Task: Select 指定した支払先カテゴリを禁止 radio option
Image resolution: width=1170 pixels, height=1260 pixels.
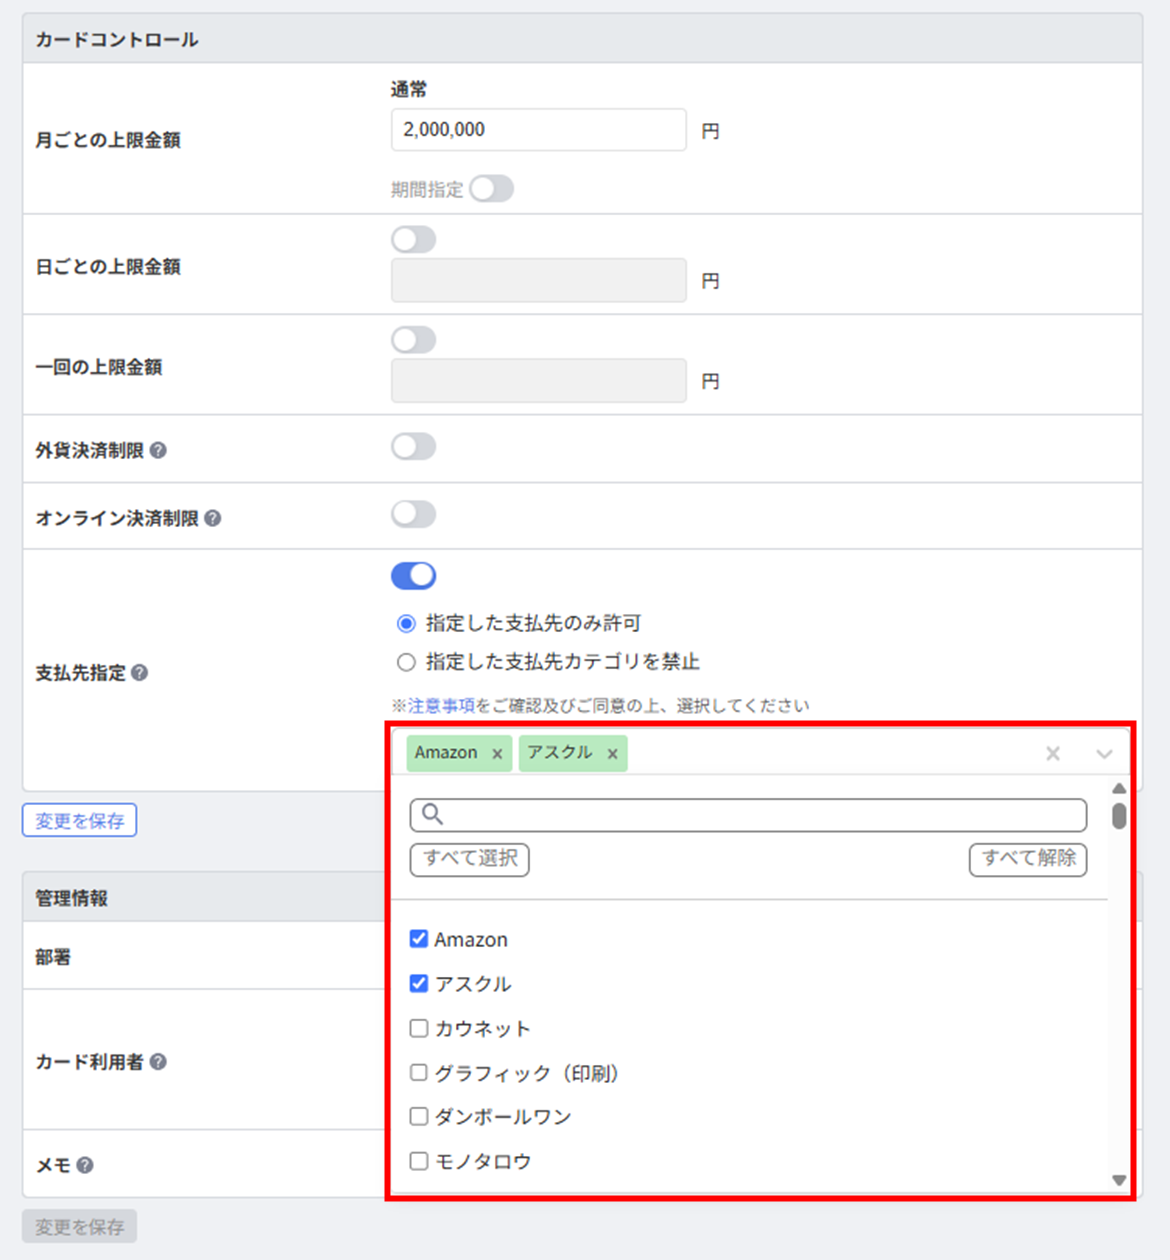Action: pyautogui.click(x=406, y=662)
